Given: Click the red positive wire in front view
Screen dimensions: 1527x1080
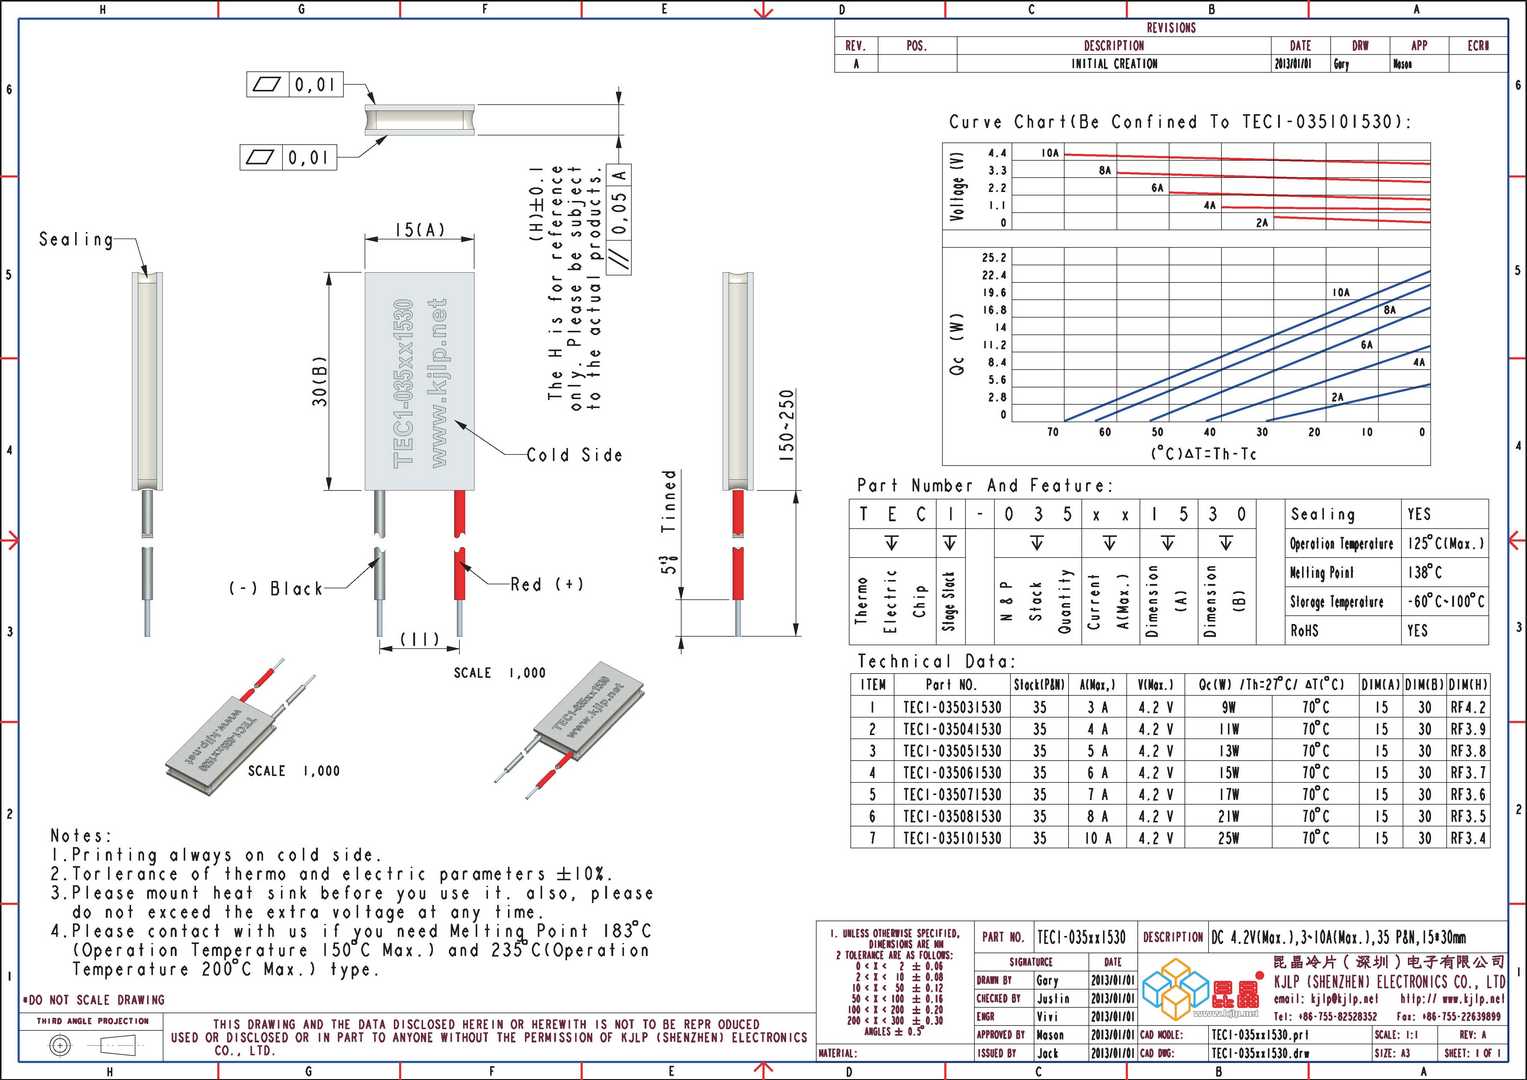Looking at the screenshot, I should point(460,545).
